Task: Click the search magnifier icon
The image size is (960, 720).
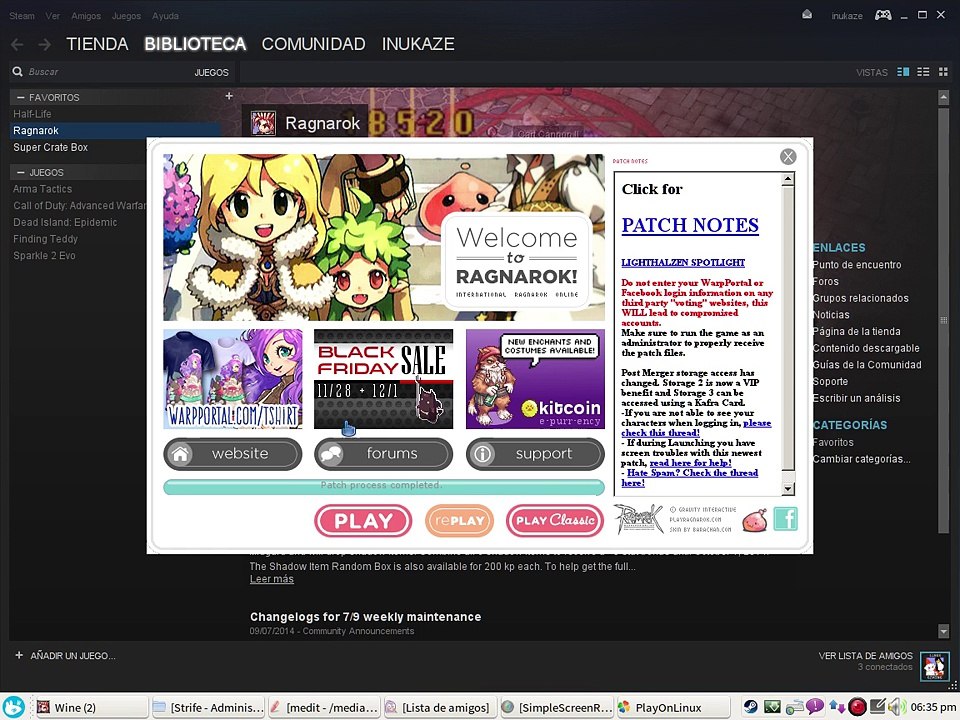Action: 17,72
